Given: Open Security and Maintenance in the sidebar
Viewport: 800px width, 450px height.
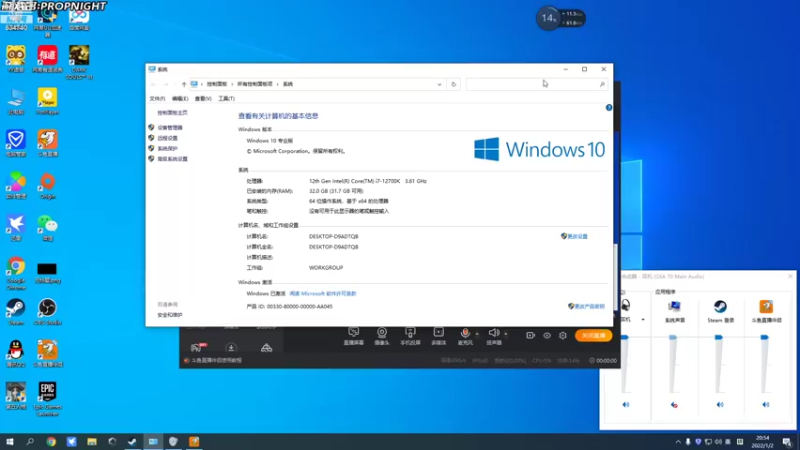Looking at the screenshot, I should (170, 315).
